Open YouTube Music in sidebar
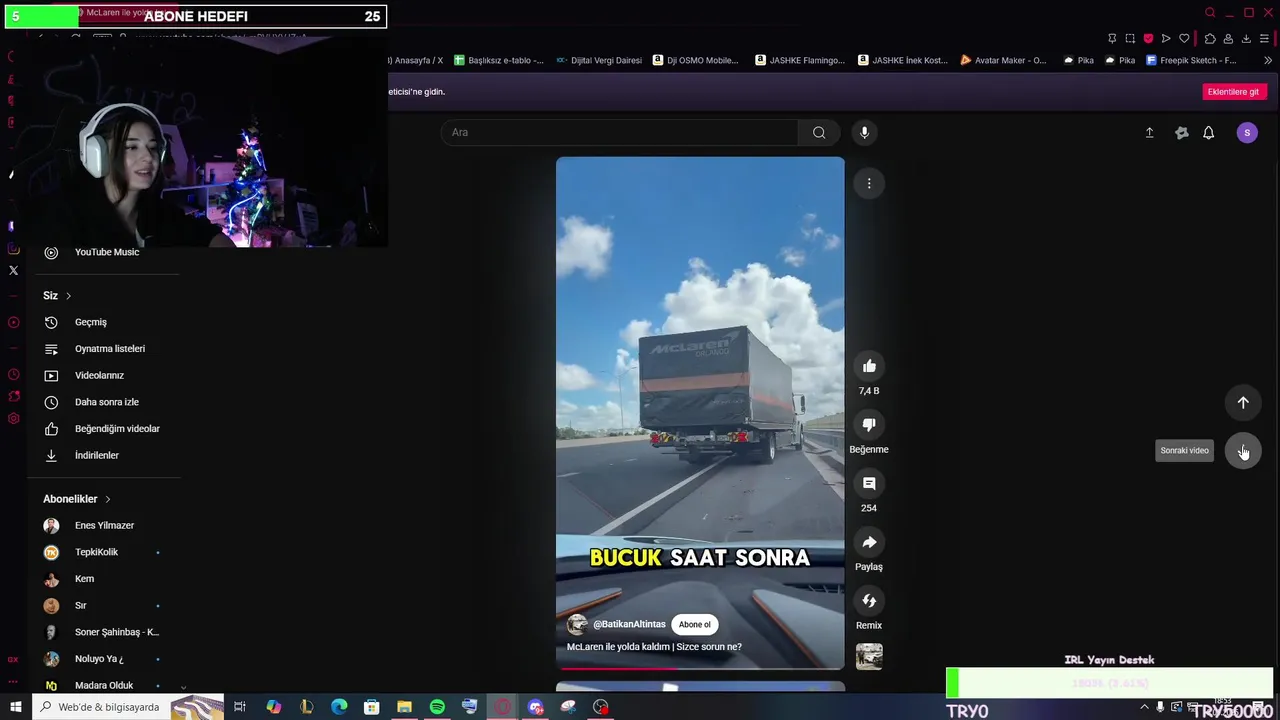The image size is (1280, 720). point(106,252)
